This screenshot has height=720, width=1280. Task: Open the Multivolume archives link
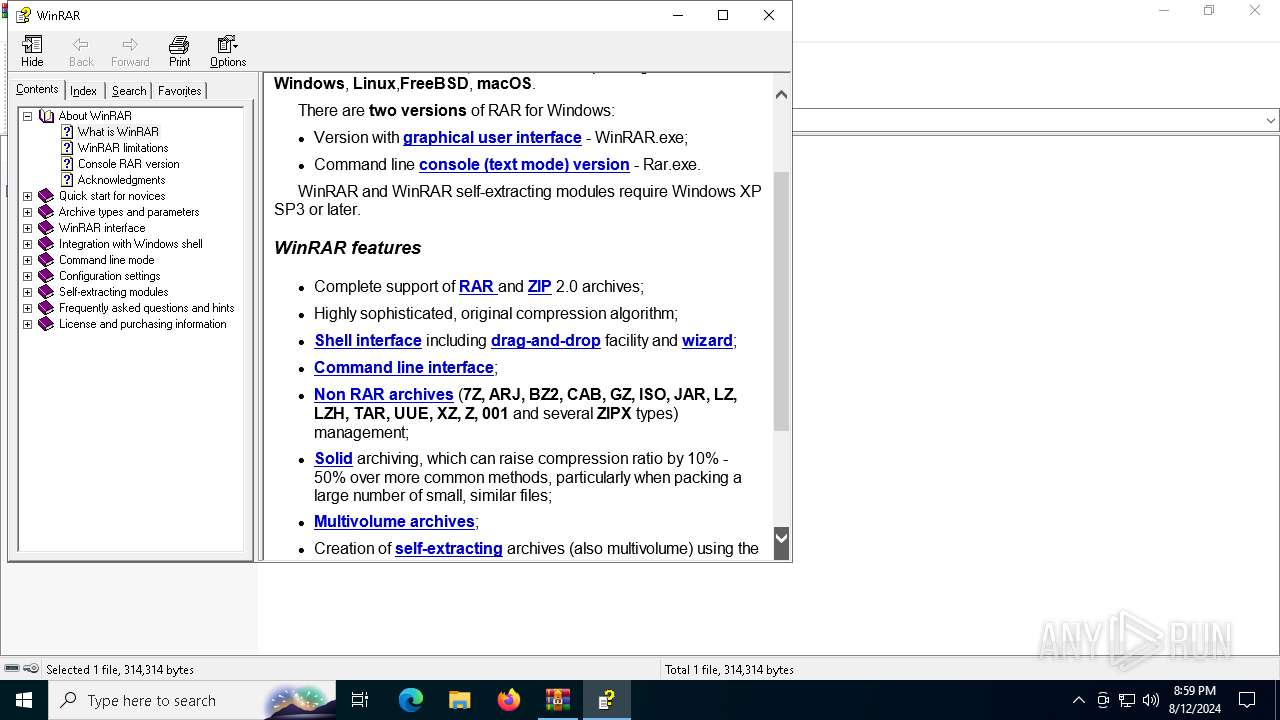click(394, 522)
